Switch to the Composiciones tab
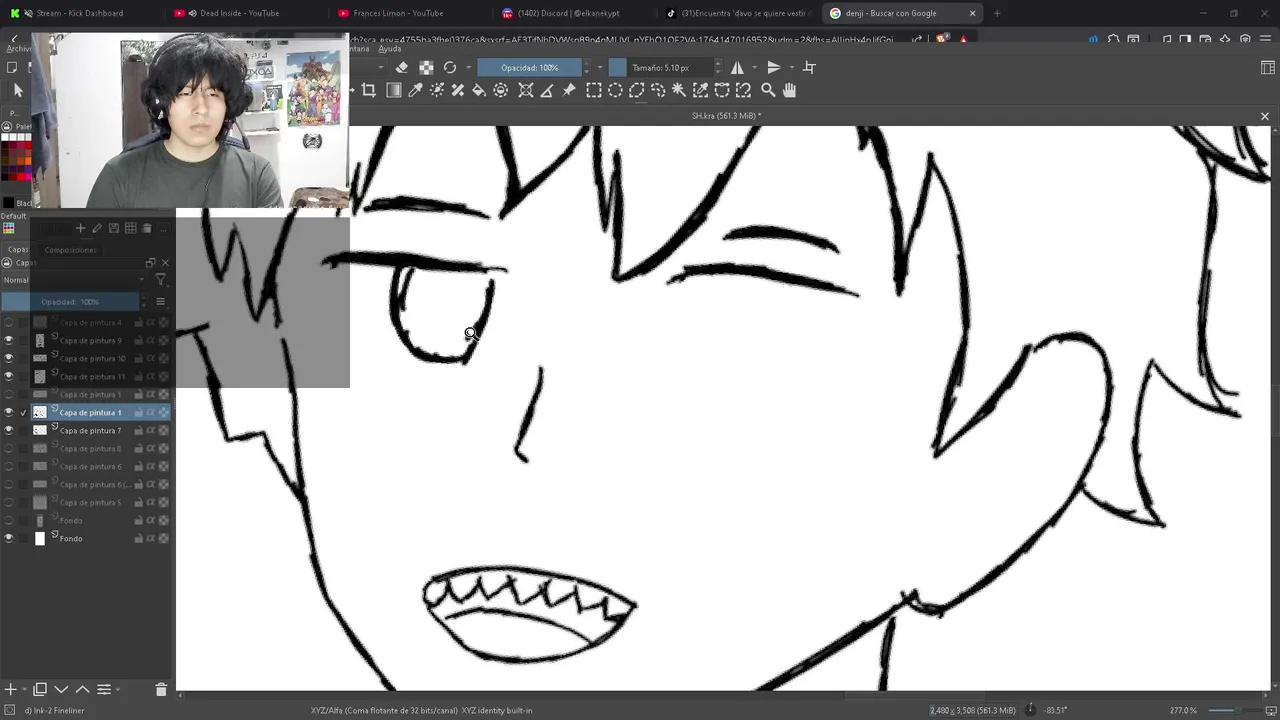Viewport: 1280px width, 720px height. coord(70,249)
